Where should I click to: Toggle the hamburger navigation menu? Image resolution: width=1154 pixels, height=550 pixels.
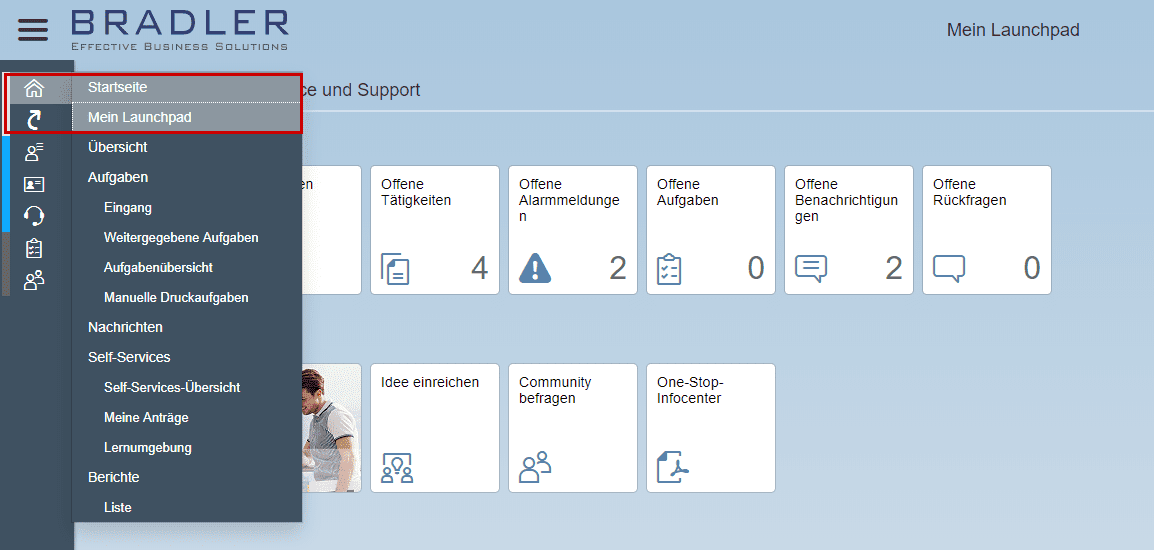[33, 29]
